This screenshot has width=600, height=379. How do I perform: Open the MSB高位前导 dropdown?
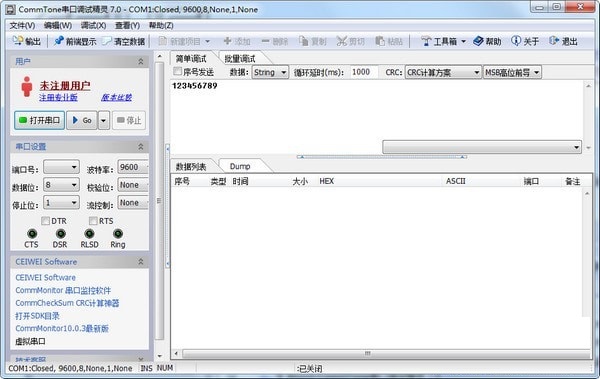[x=512, y=72]
